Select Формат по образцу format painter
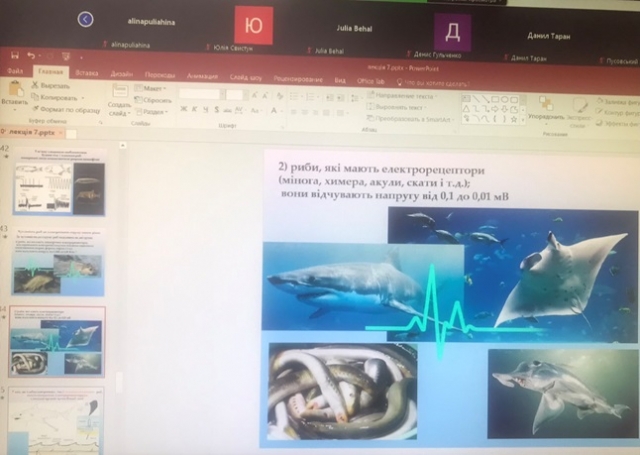 coord(66,109)
